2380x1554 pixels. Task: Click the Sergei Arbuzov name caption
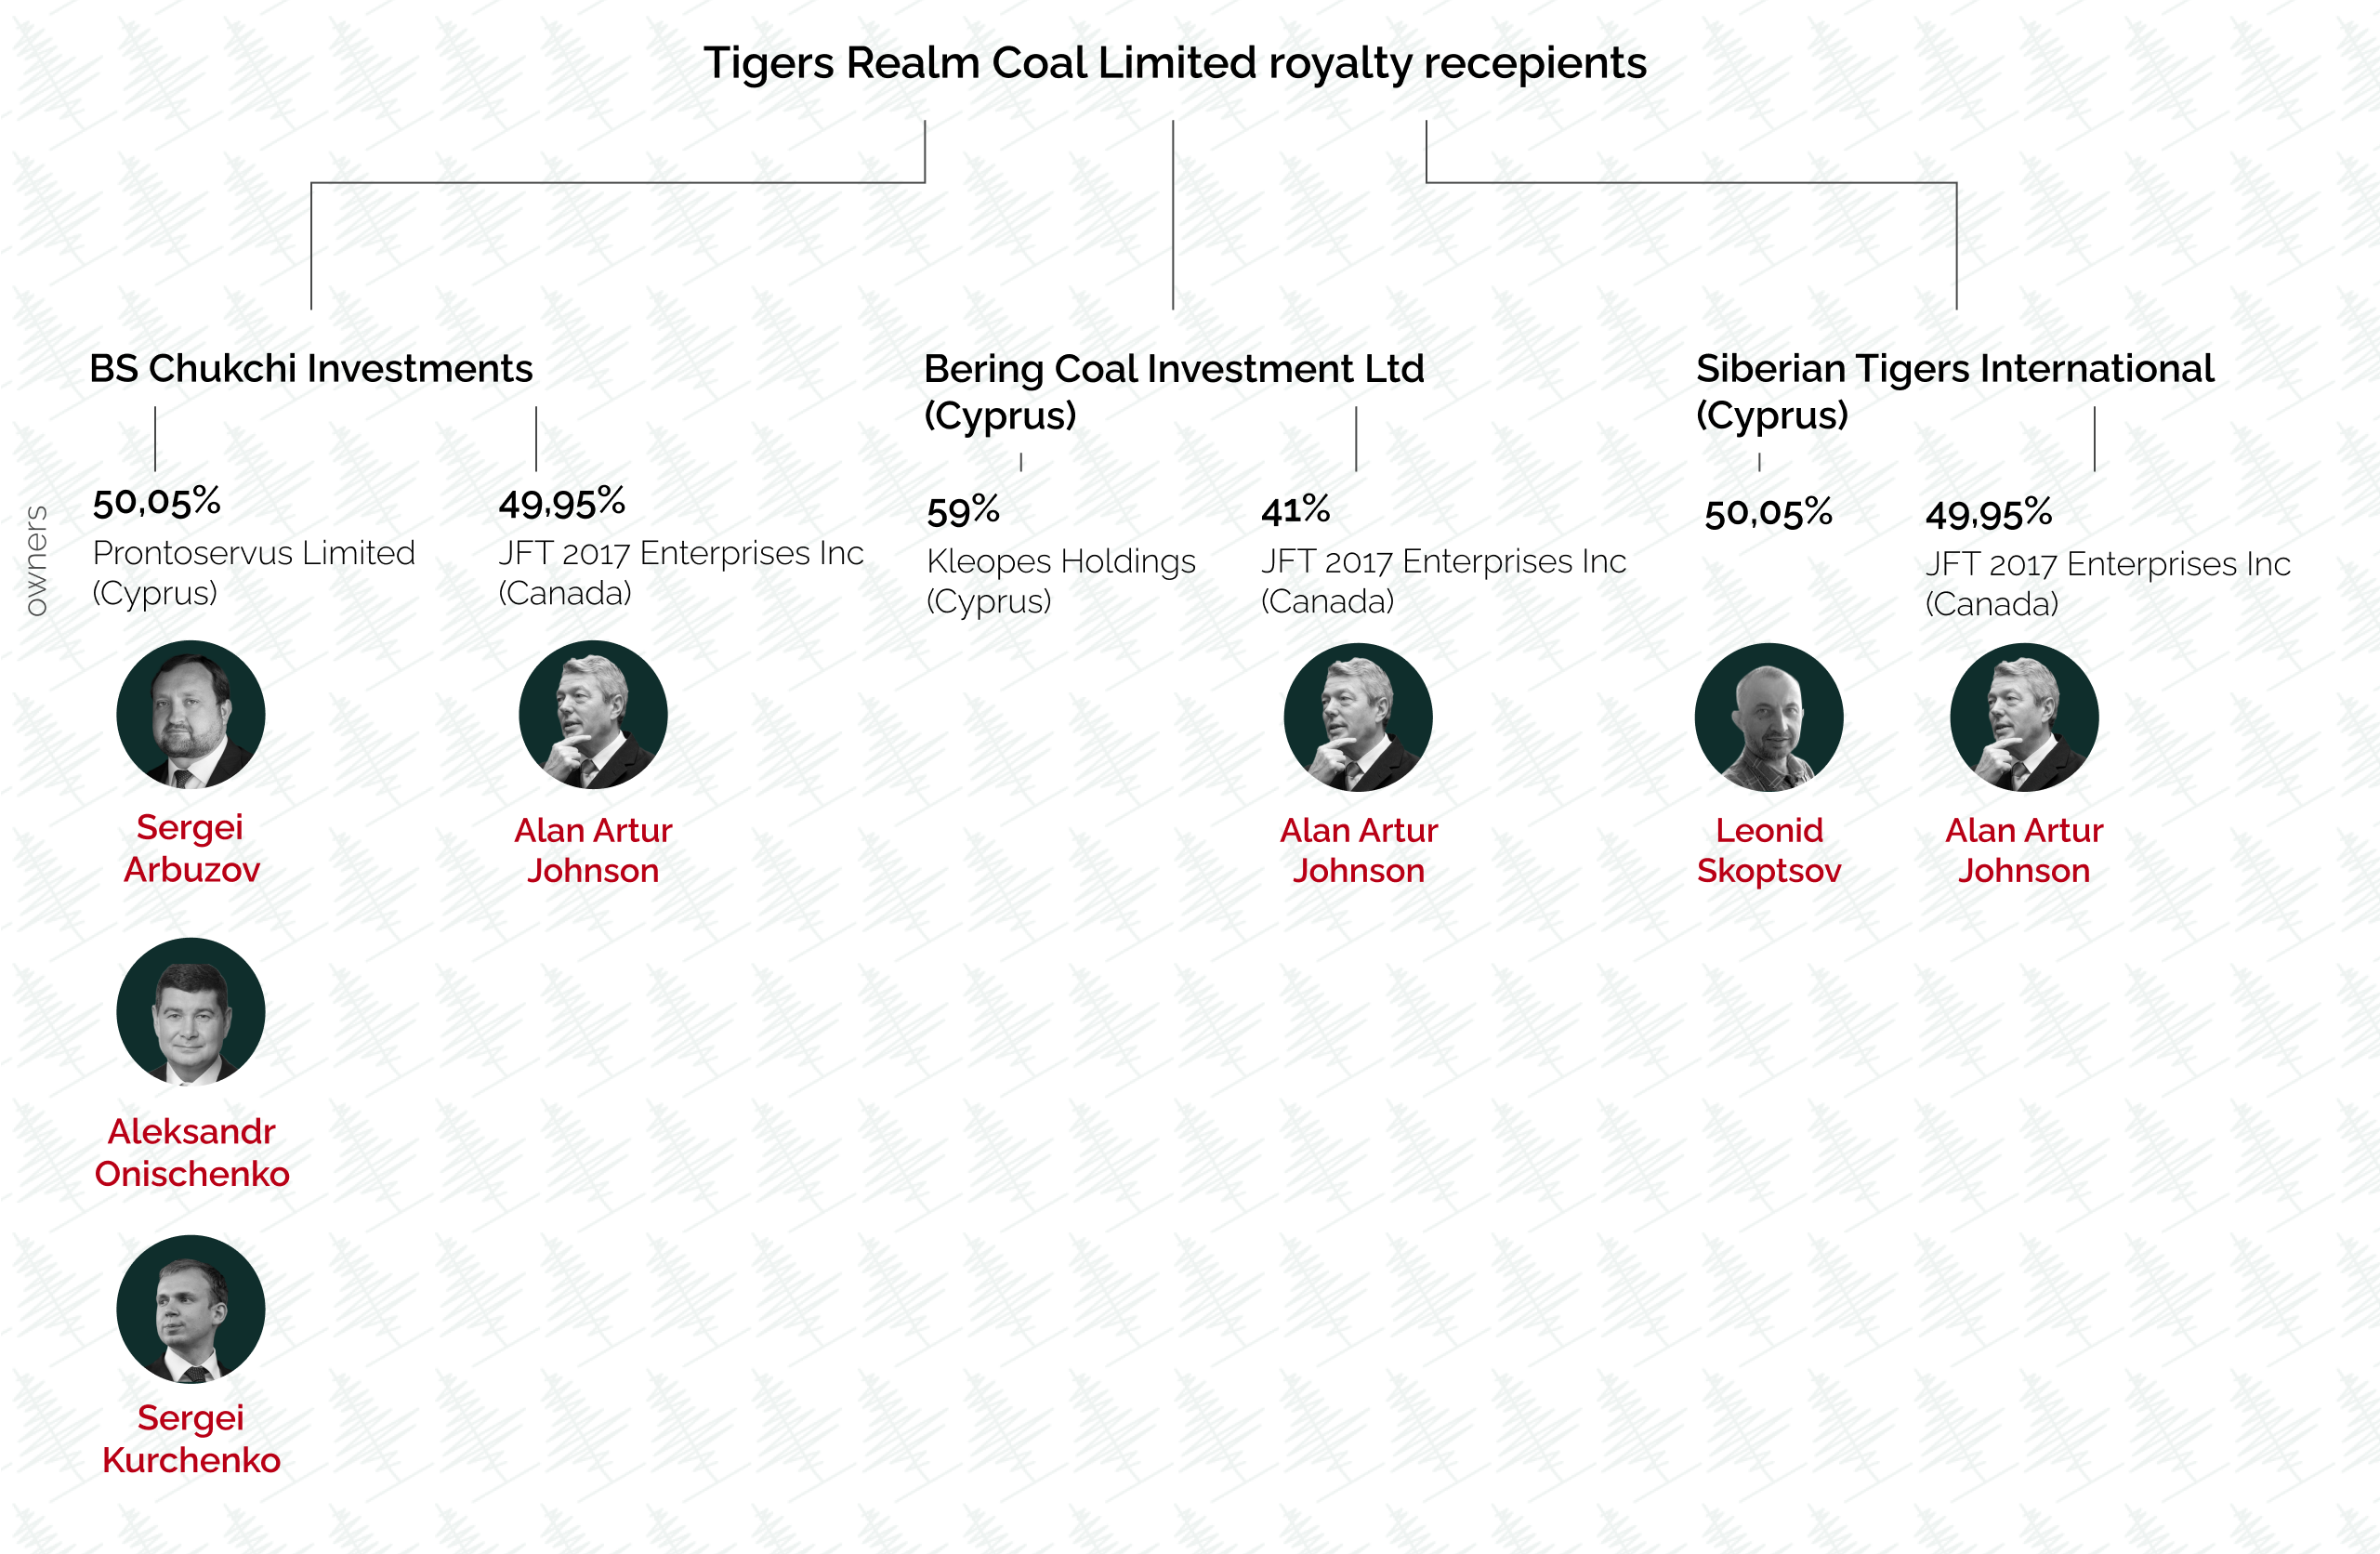point(191,848)
